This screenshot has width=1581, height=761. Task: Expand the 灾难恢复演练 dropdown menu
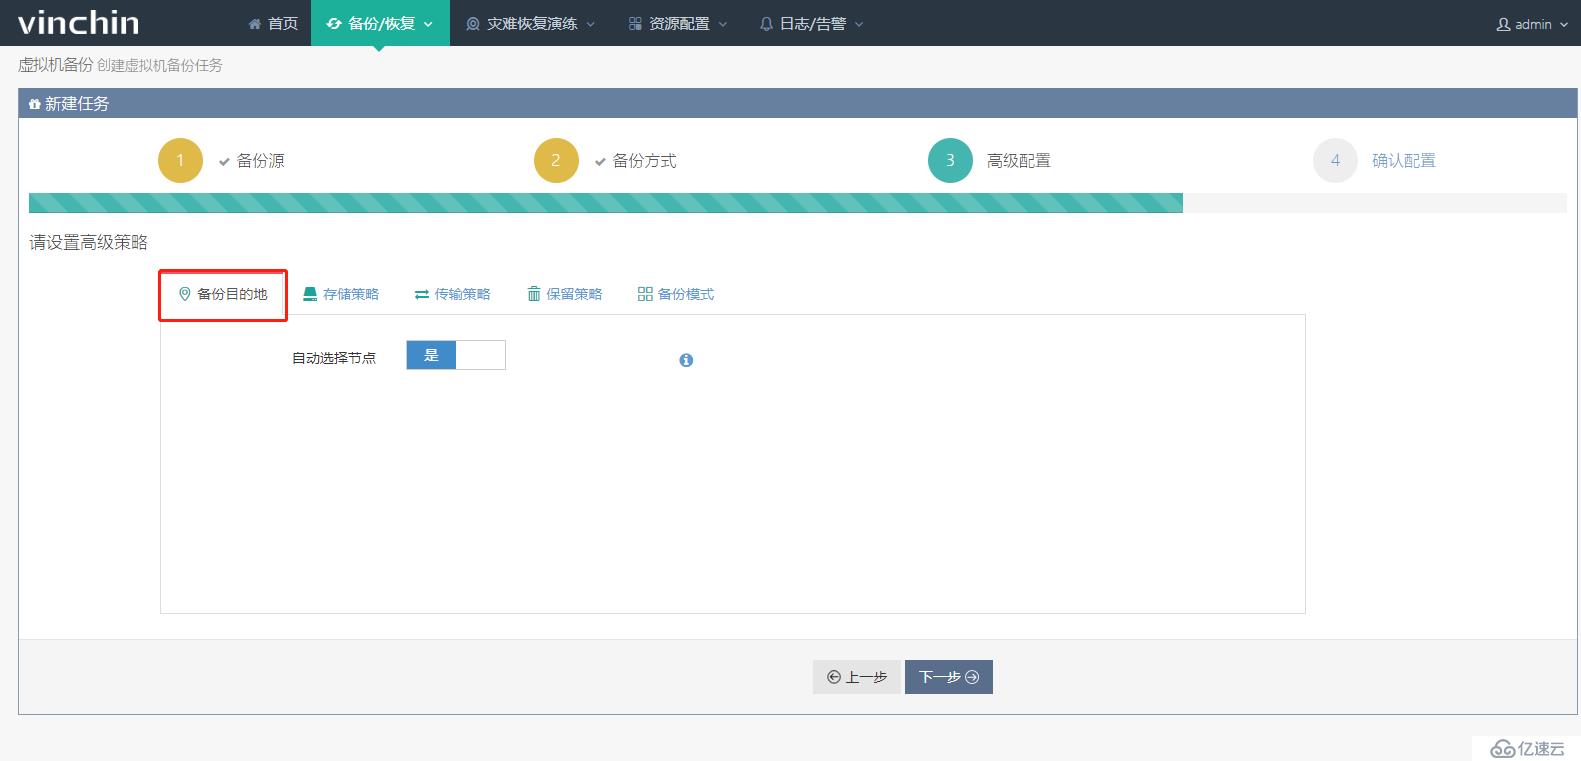pos(530,23)
